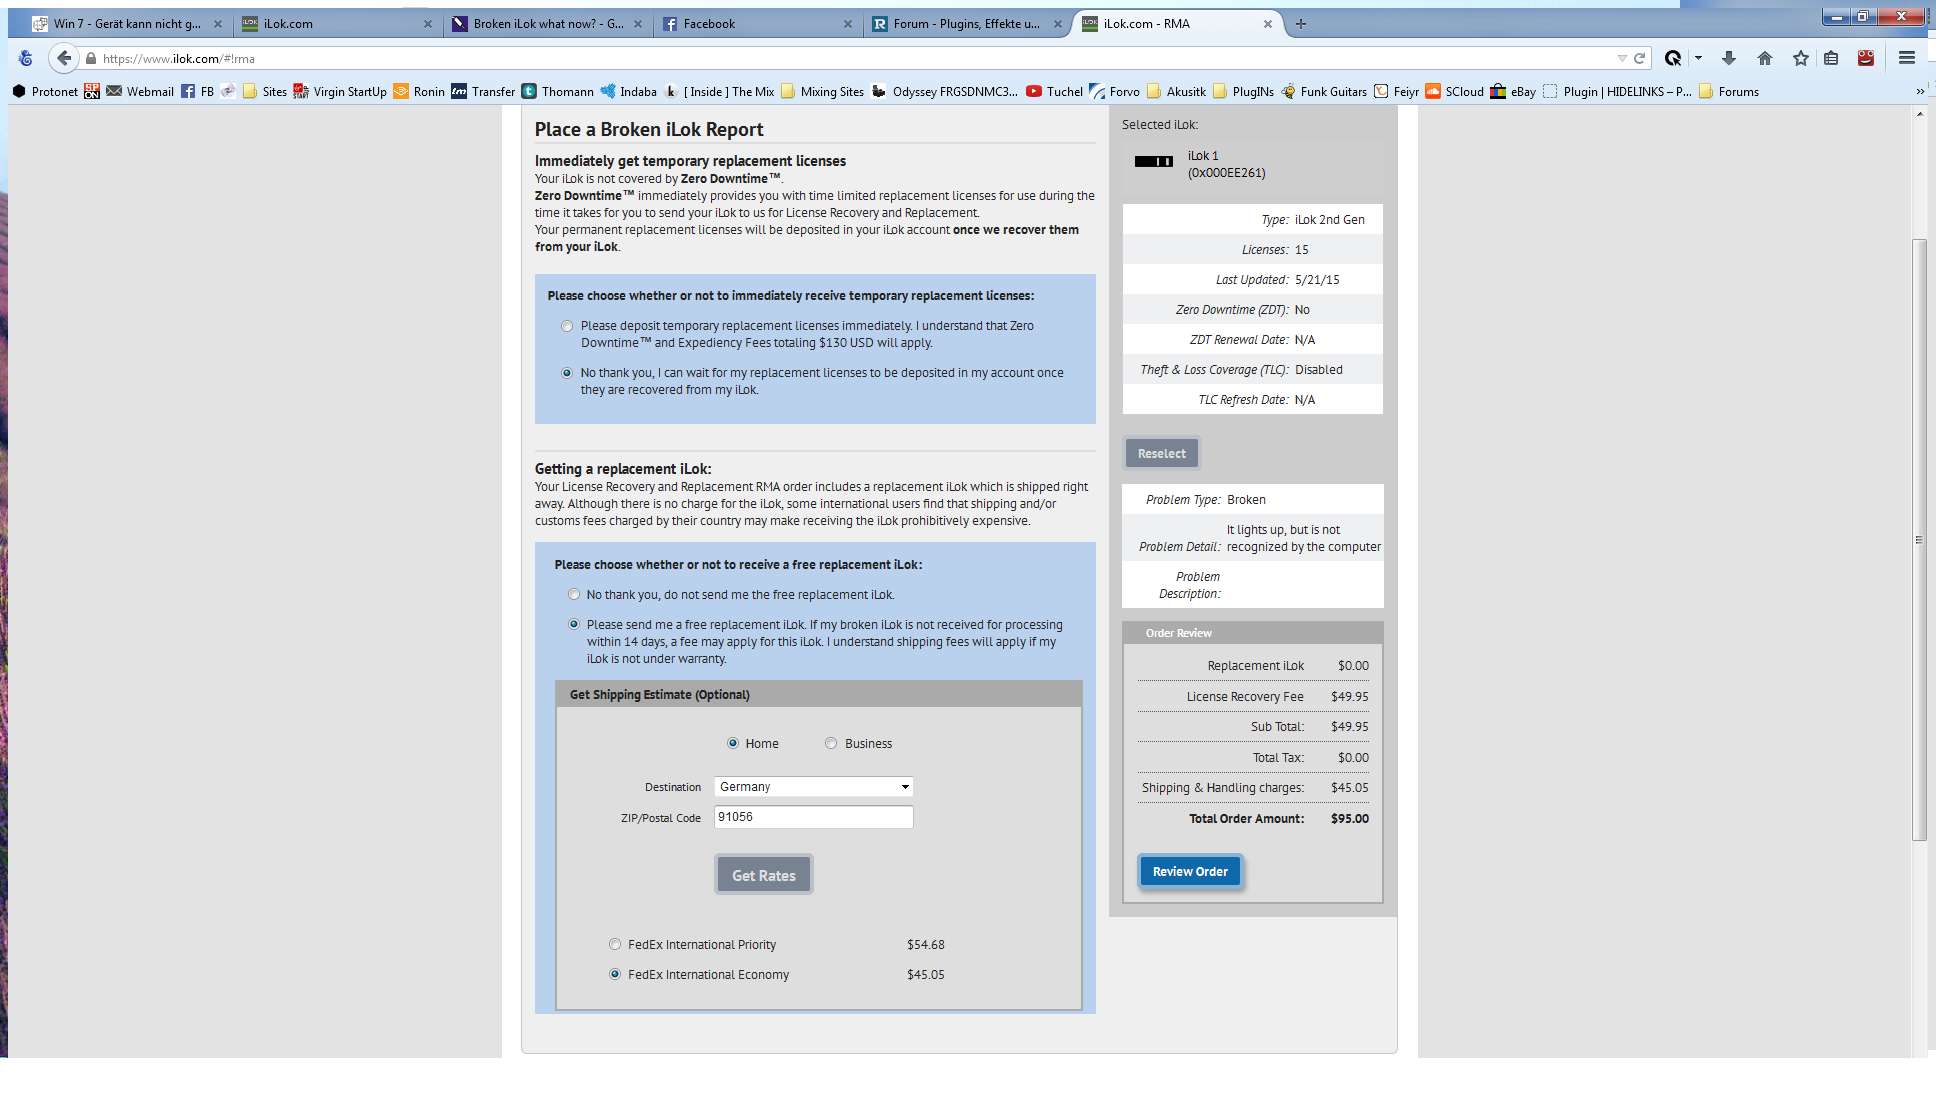Choose 'Please send me a free replacement iLok'
This screenshot has width=1936, height=1096.
point(574,624)
